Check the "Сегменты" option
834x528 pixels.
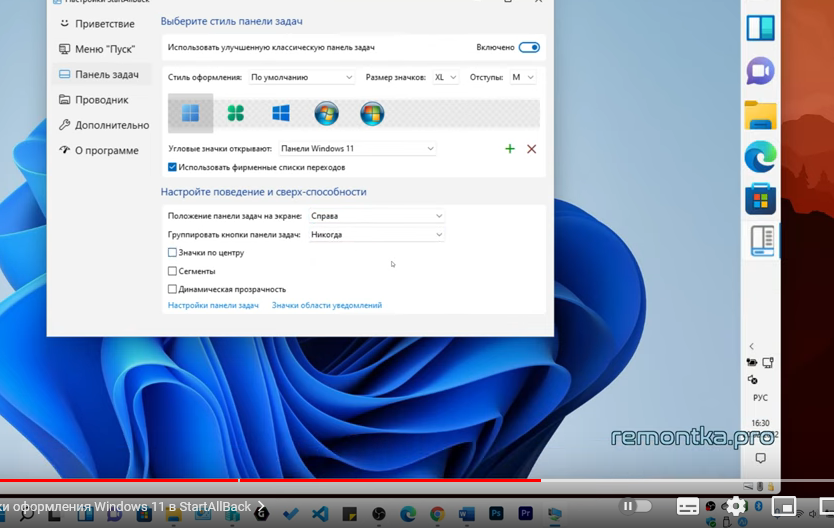pos(173,271)
